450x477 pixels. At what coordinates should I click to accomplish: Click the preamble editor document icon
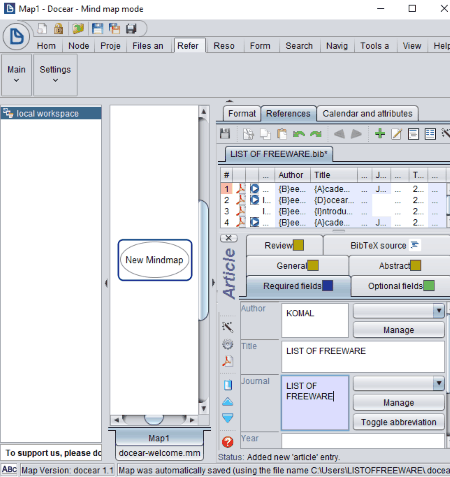point(413,134)
